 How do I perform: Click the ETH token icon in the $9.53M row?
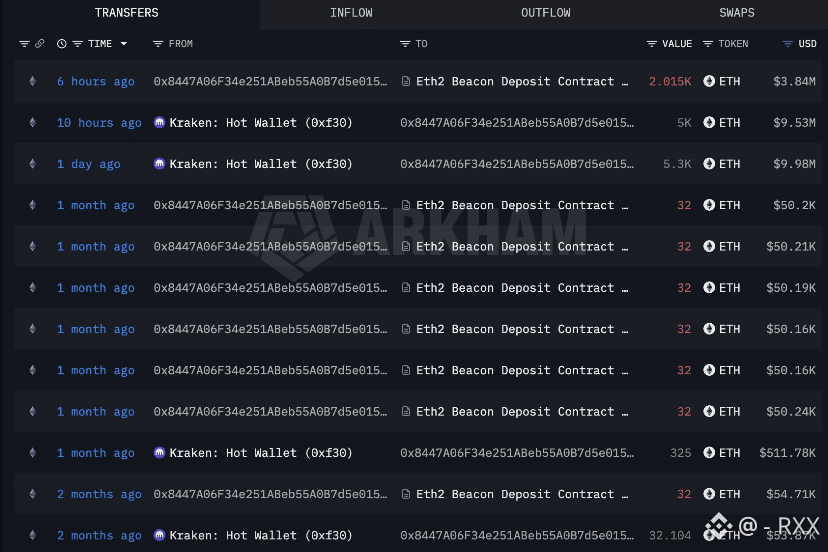coord(709,123)
